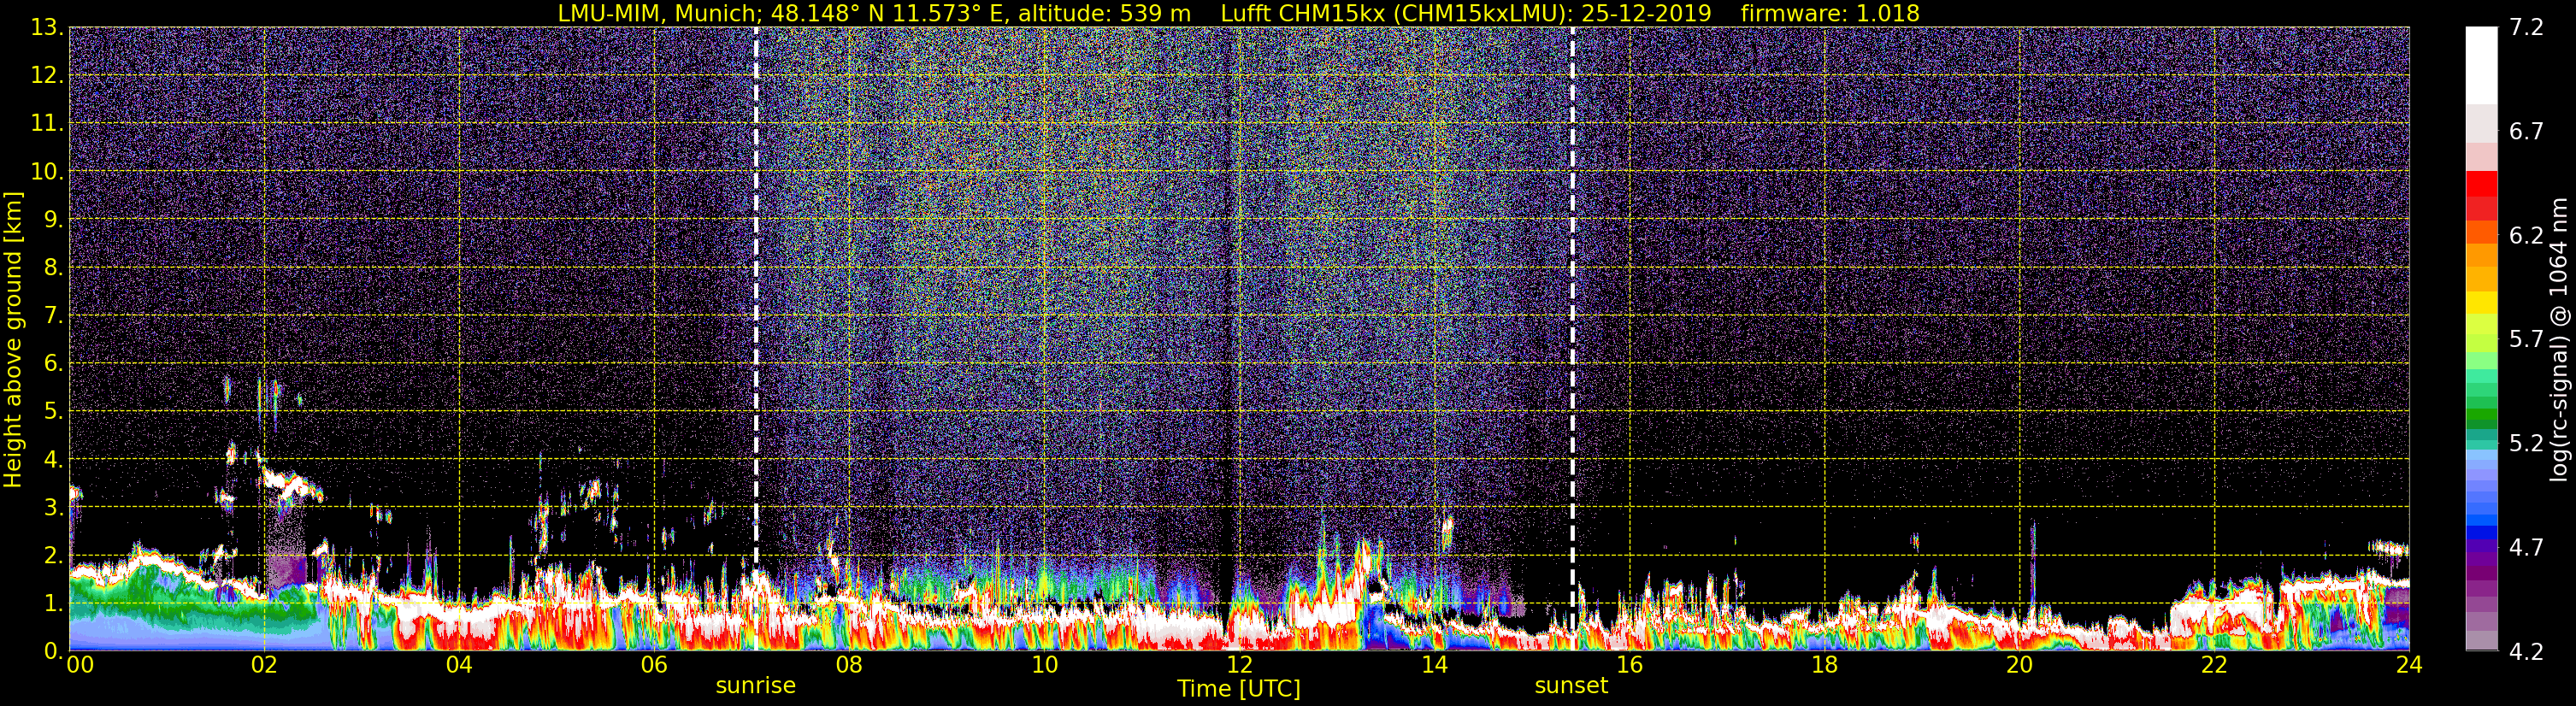This screenshot has height=706, width=2576.
Task: Click the height axis tick label '1.'
Action: point(53,604)
